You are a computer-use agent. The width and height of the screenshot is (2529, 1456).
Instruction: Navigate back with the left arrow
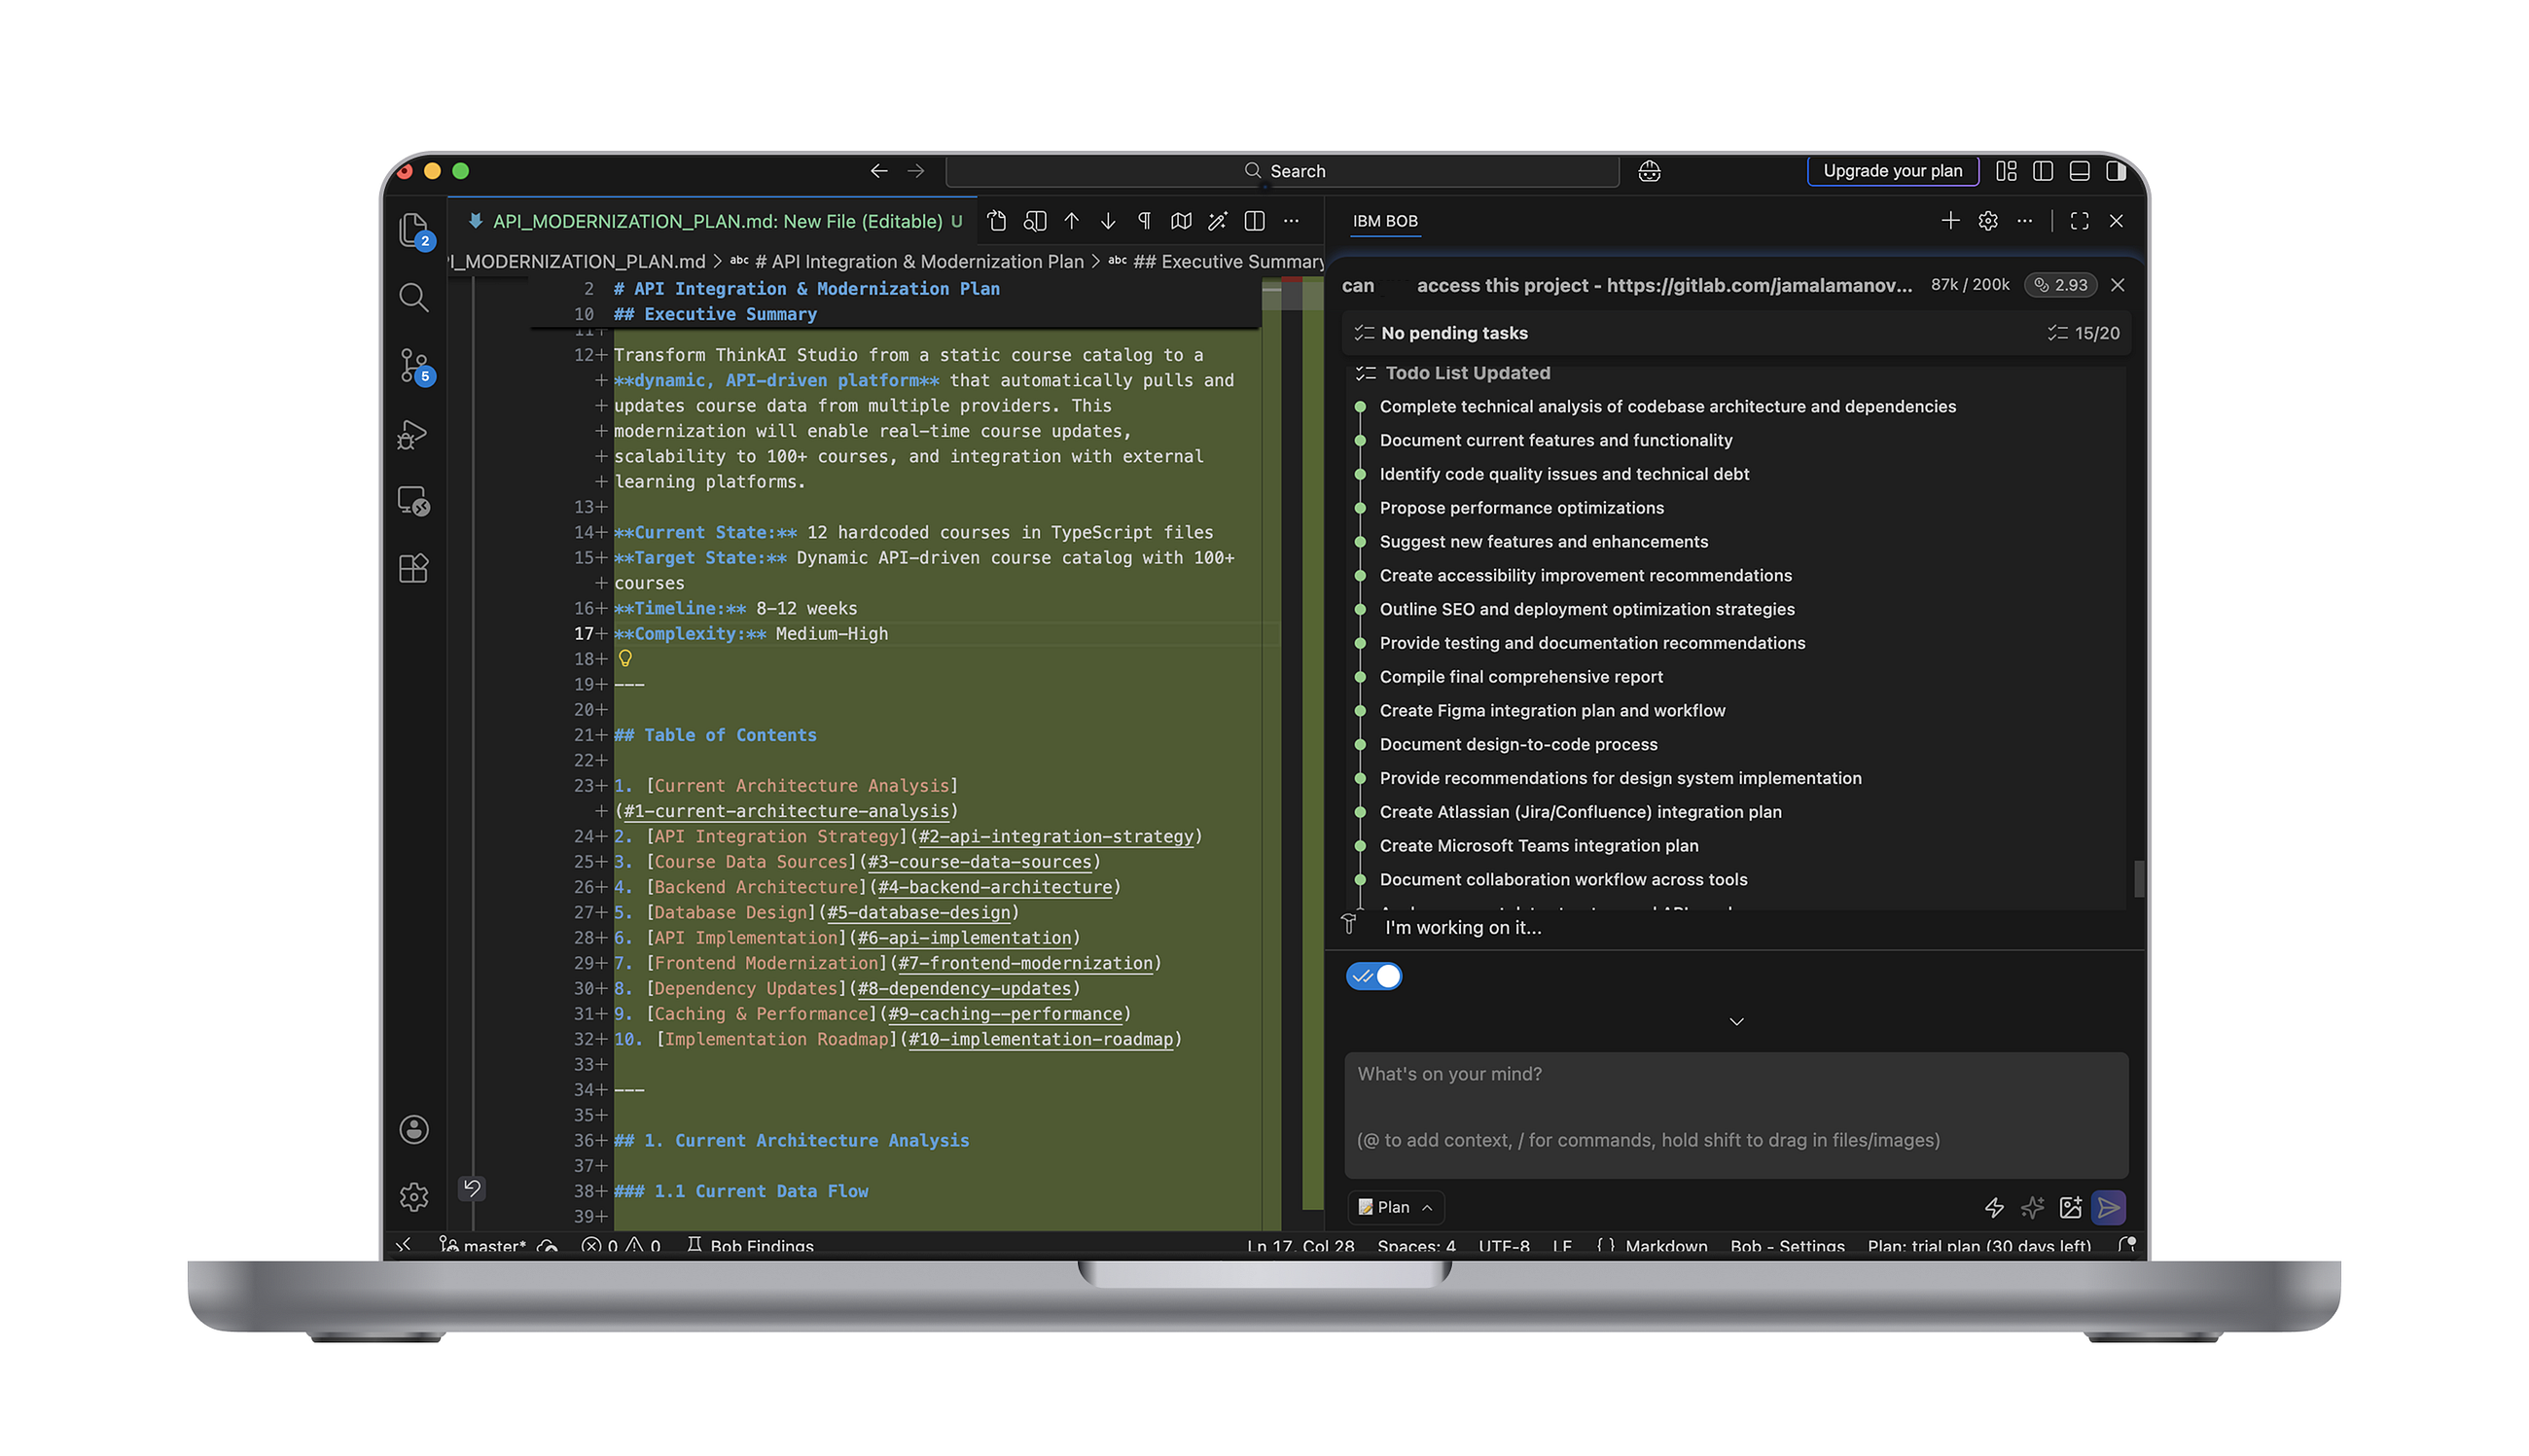tap(878, 171)
